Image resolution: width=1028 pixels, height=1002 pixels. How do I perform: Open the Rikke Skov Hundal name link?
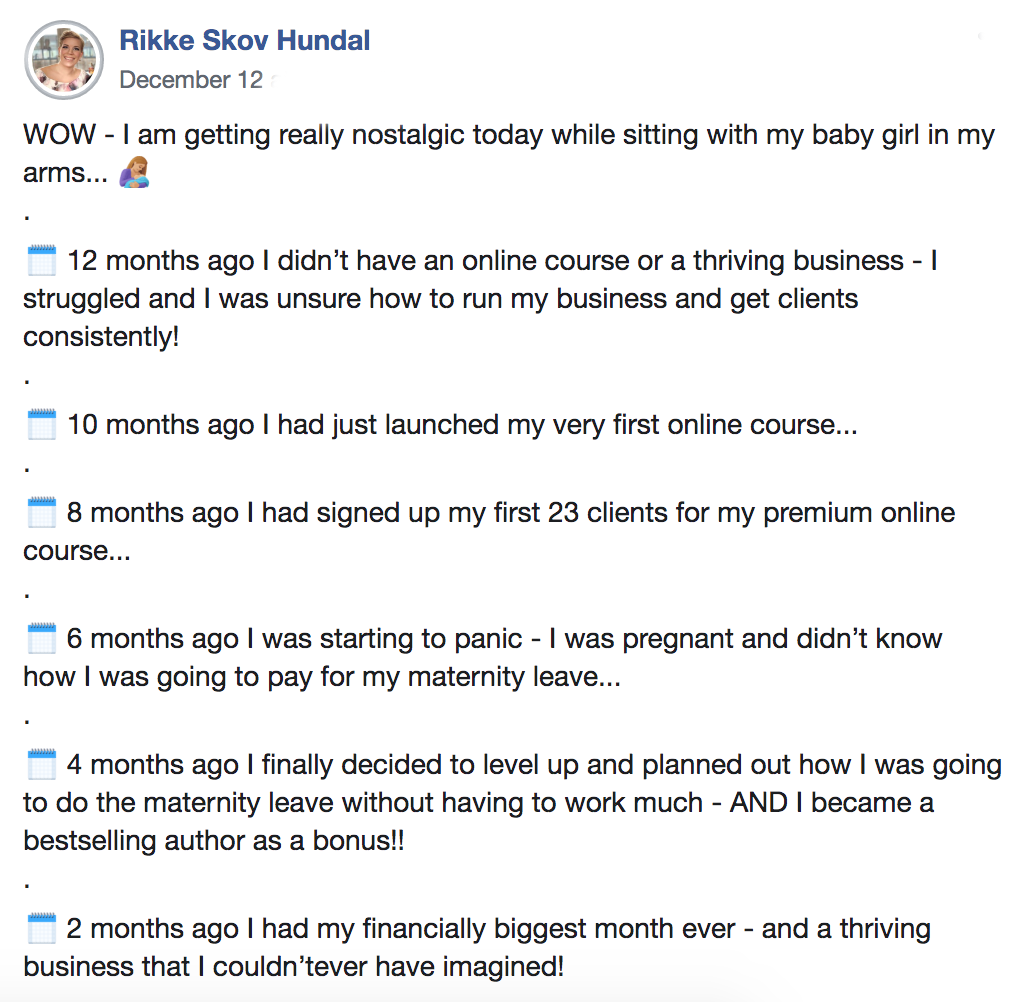245,41
